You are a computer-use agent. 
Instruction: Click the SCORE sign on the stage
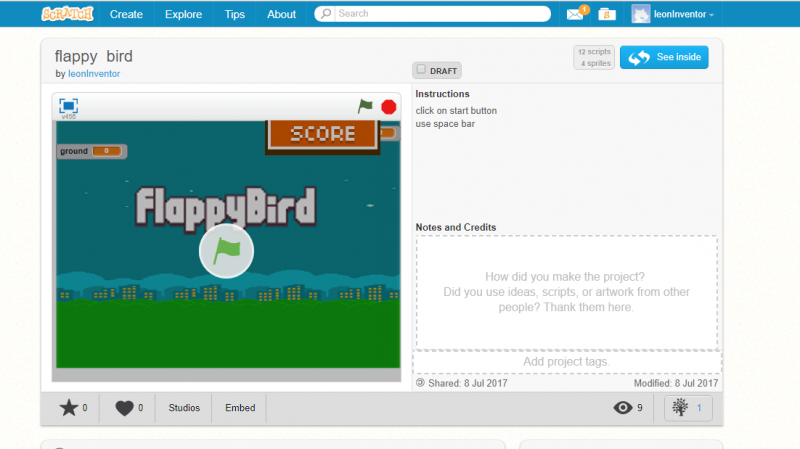click(x=322, y=135)
